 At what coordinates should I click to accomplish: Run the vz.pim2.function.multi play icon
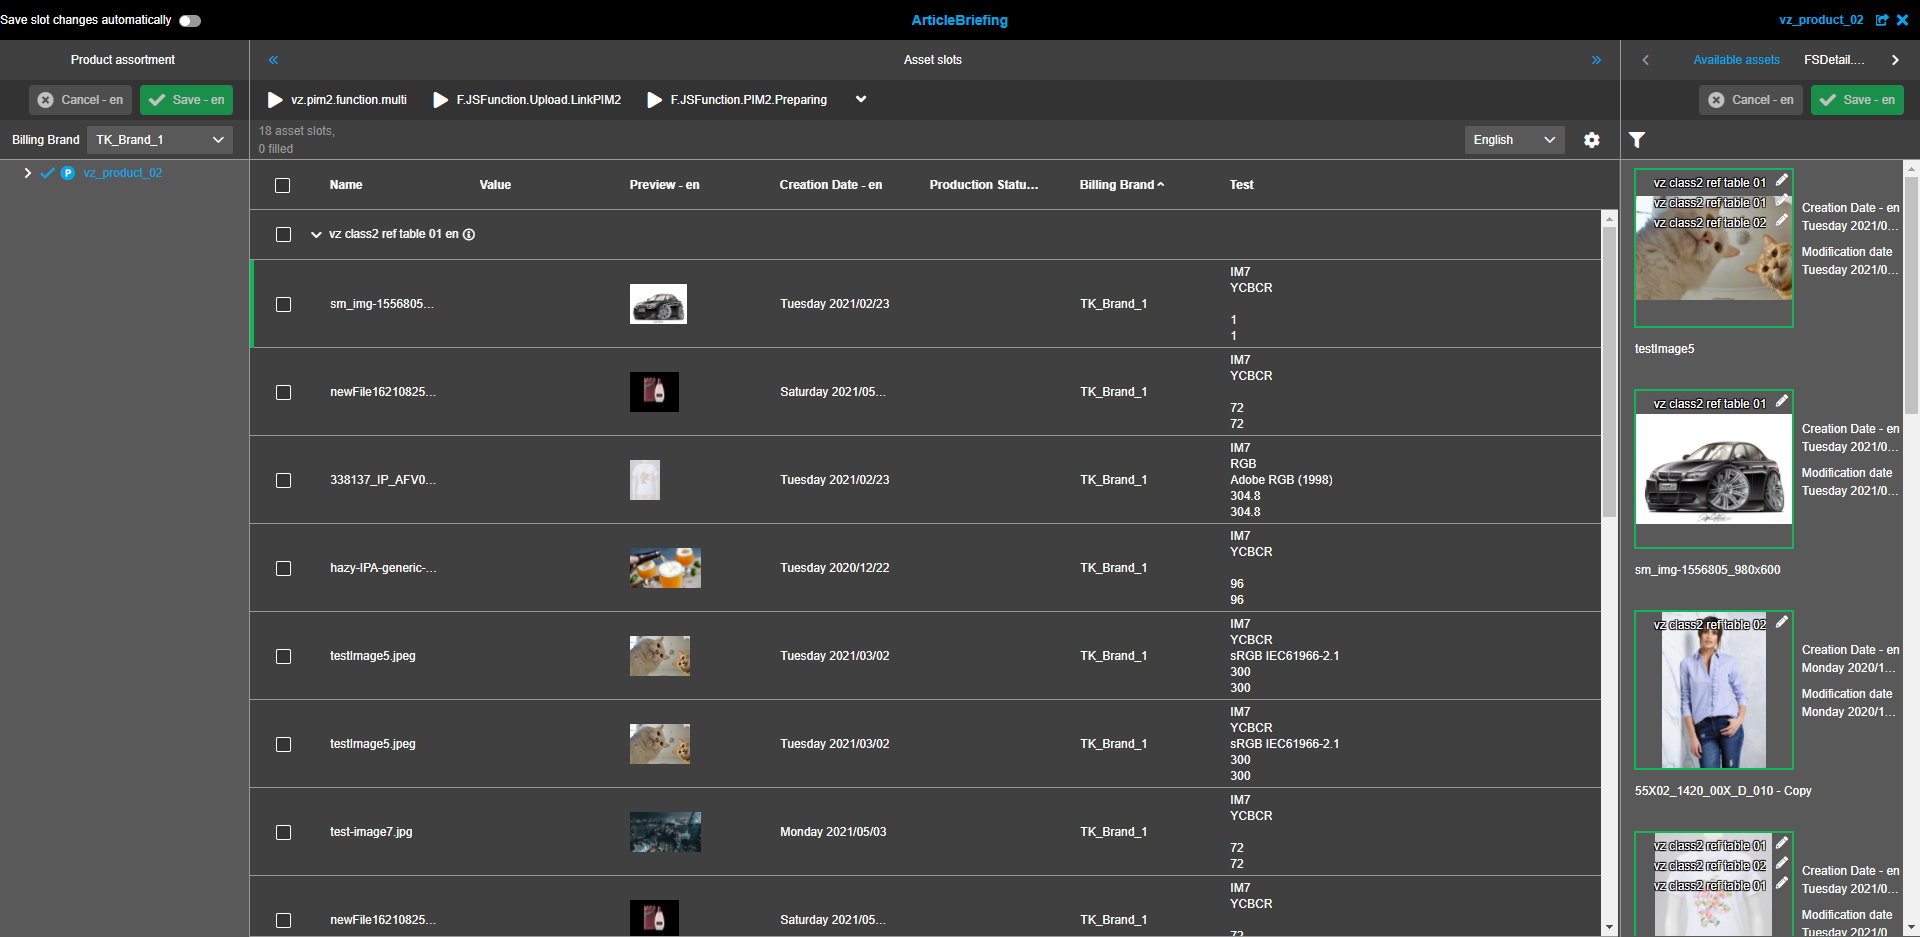point(273,100)
